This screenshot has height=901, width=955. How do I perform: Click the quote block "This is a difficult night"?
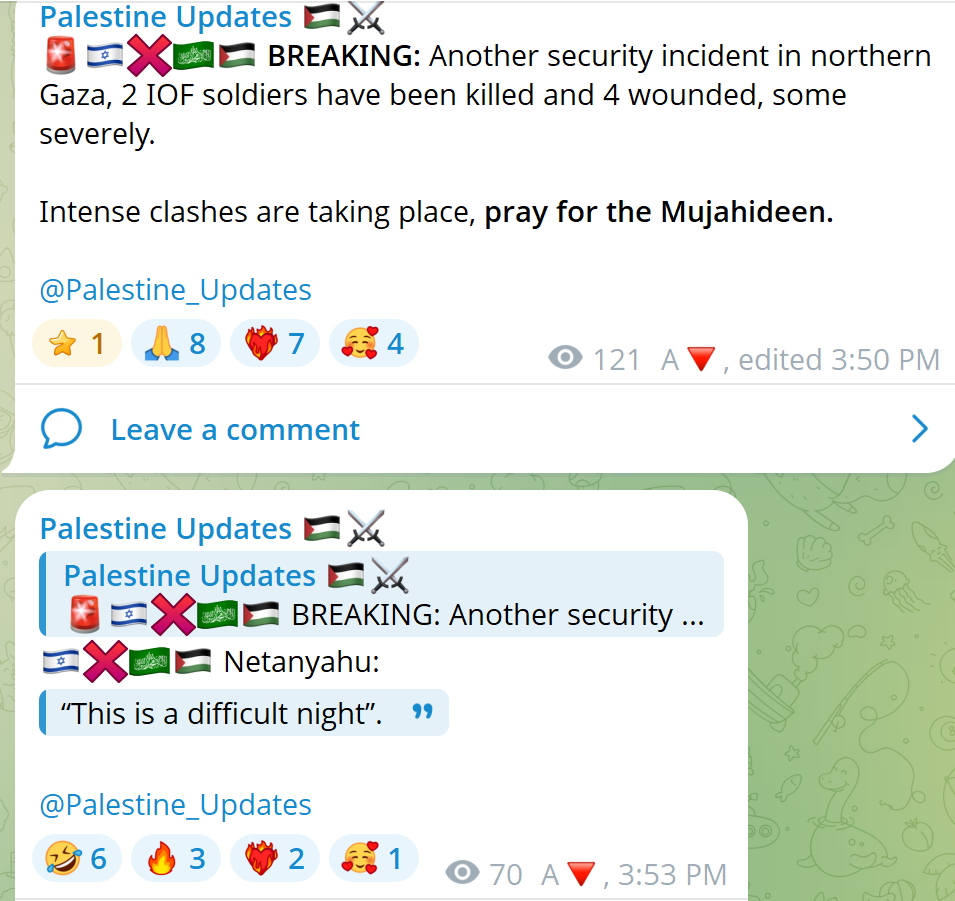click(244, 713)
